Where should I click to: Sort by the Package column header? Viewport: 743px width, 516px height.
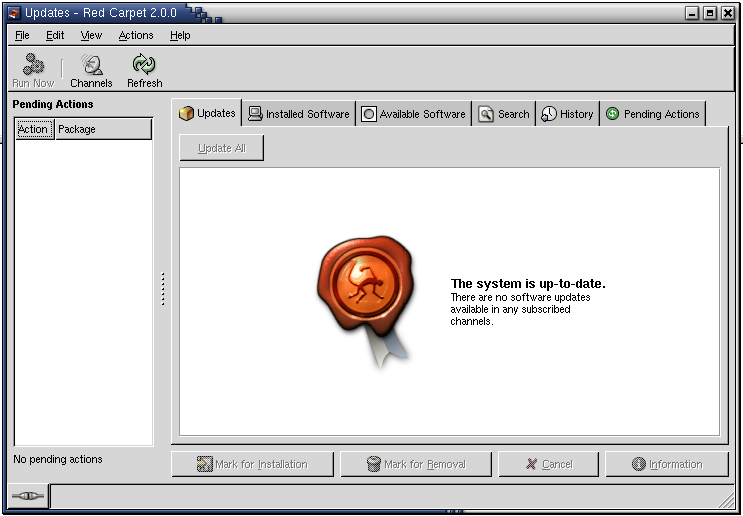pos(104,129)
